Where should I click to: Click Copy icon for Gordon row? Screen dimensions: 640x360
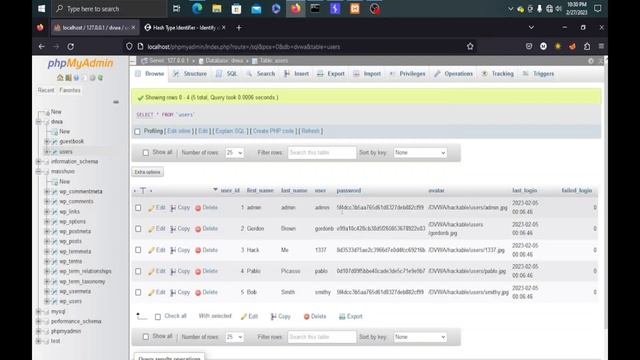click(173, 229)
